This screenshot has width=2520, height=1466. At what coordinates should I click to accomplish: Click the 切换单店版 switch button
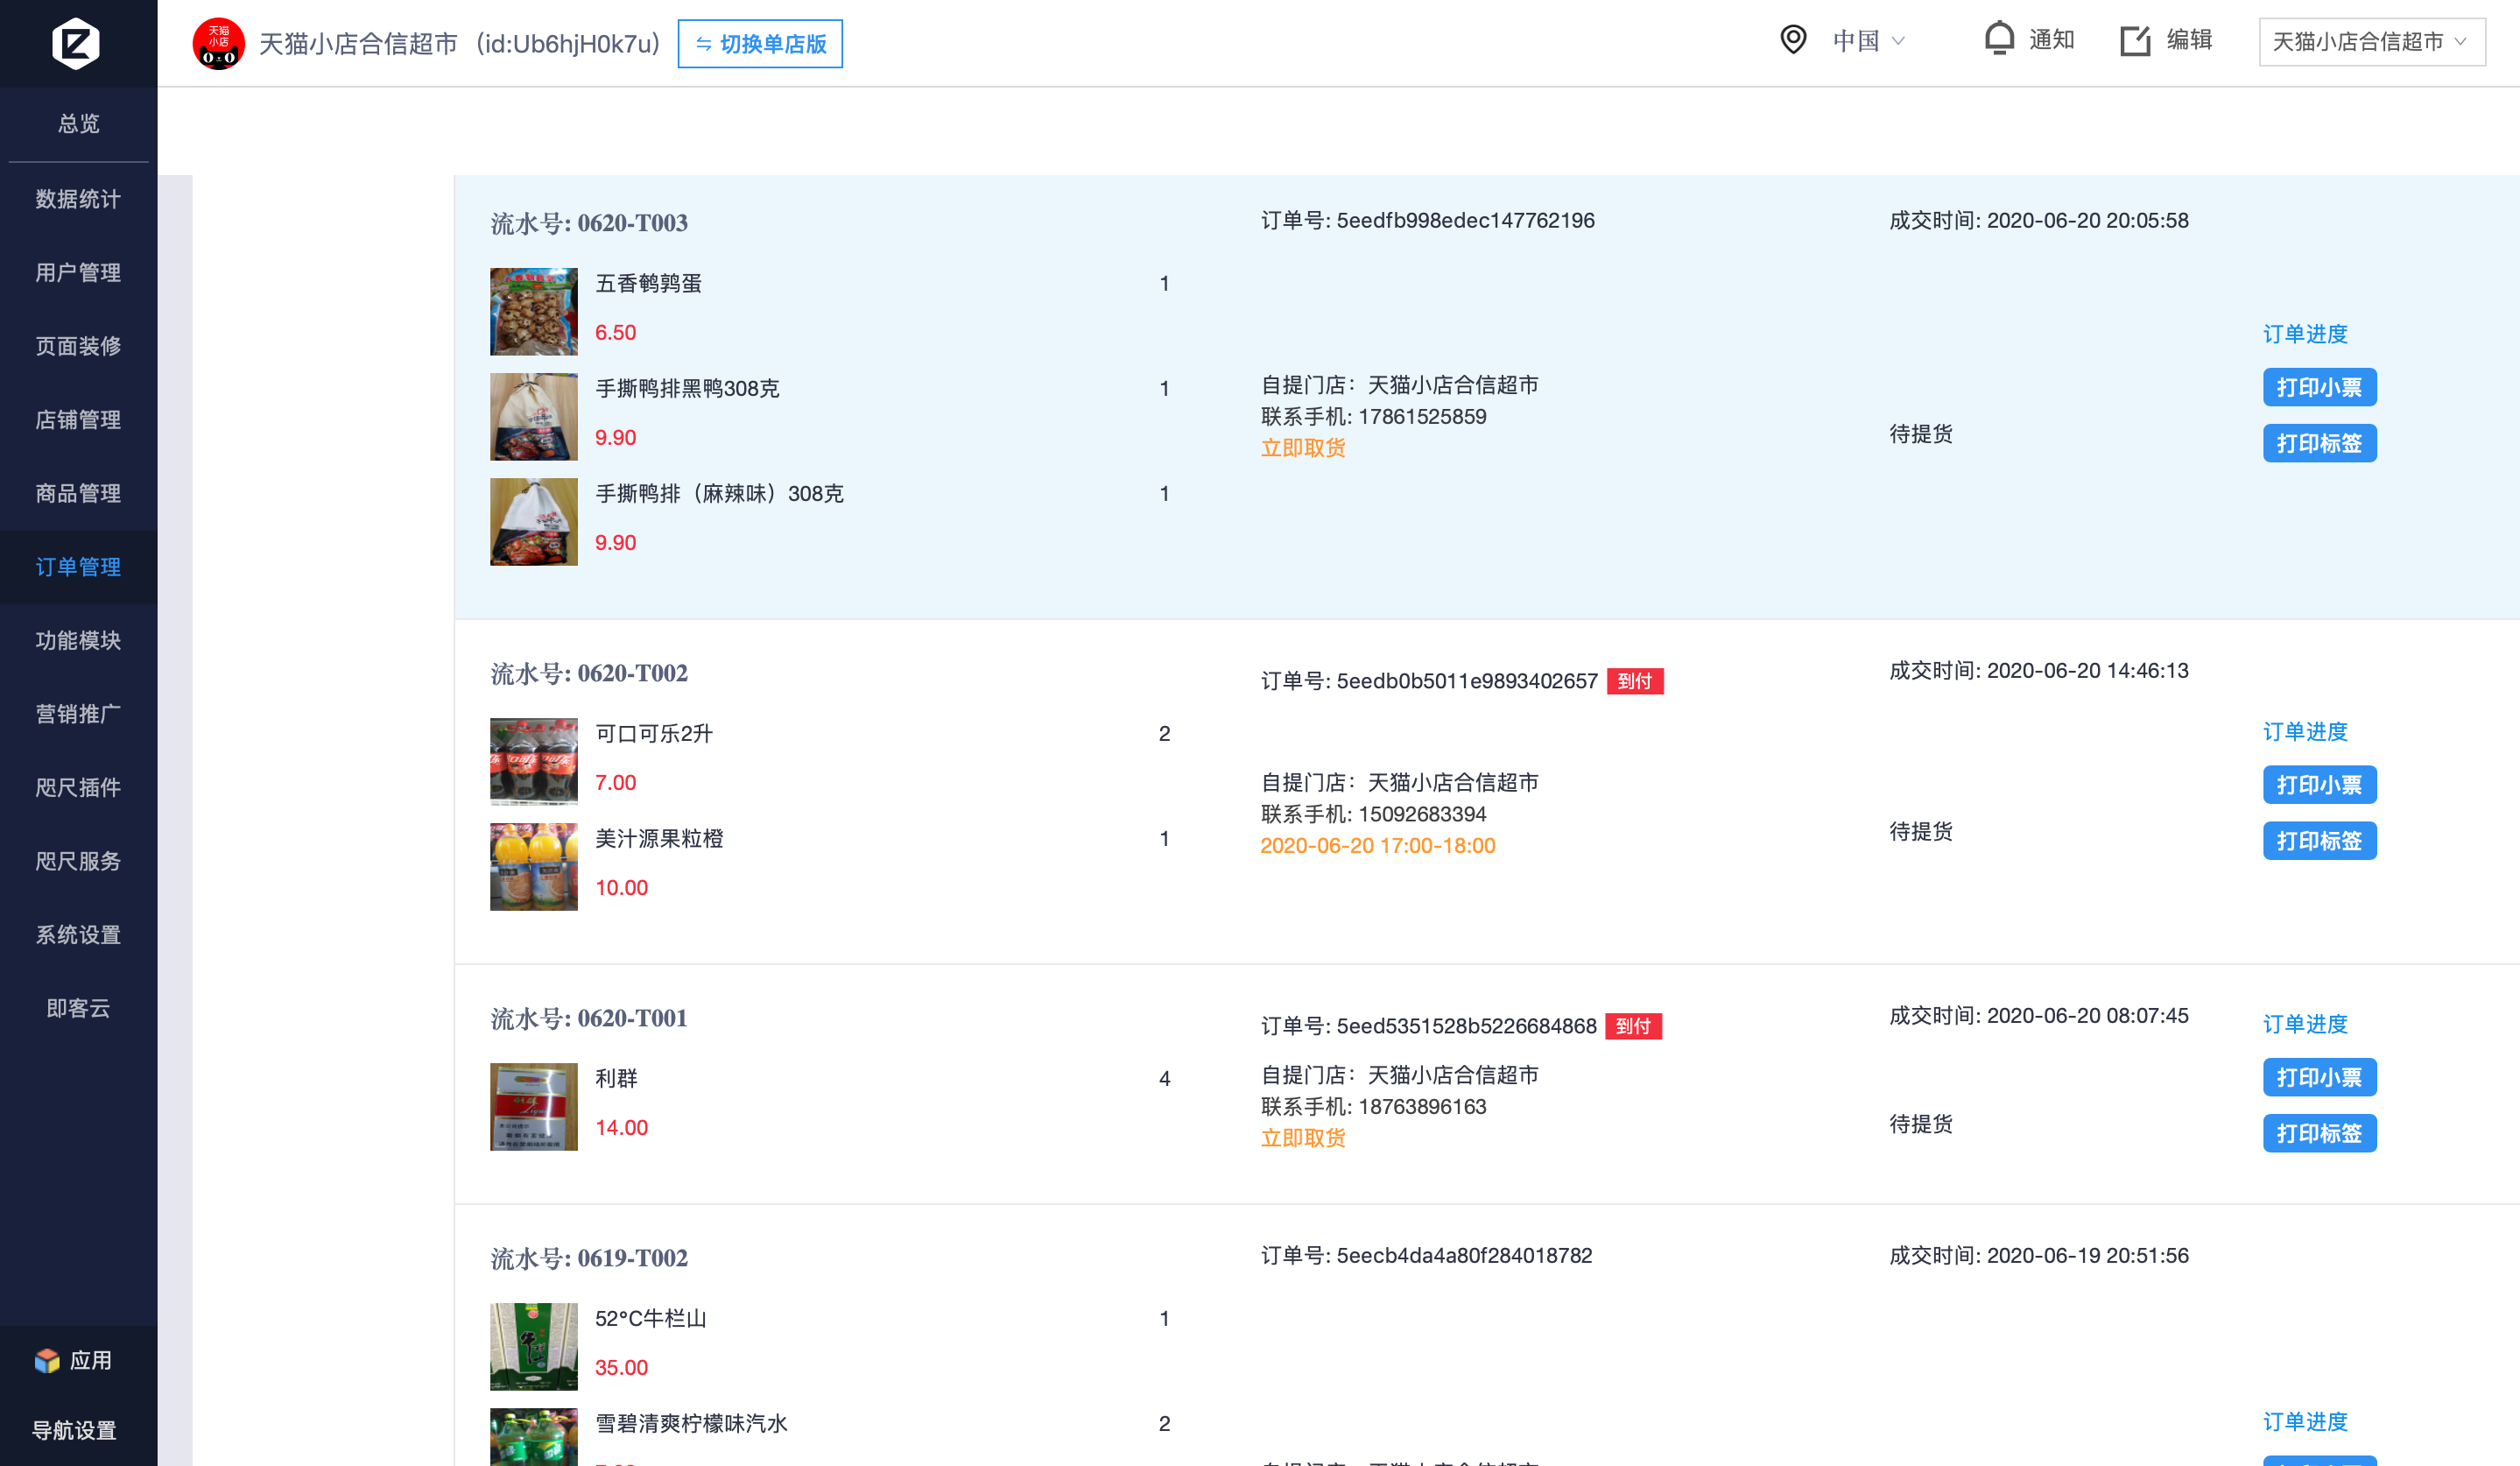[x=760, y=44]
